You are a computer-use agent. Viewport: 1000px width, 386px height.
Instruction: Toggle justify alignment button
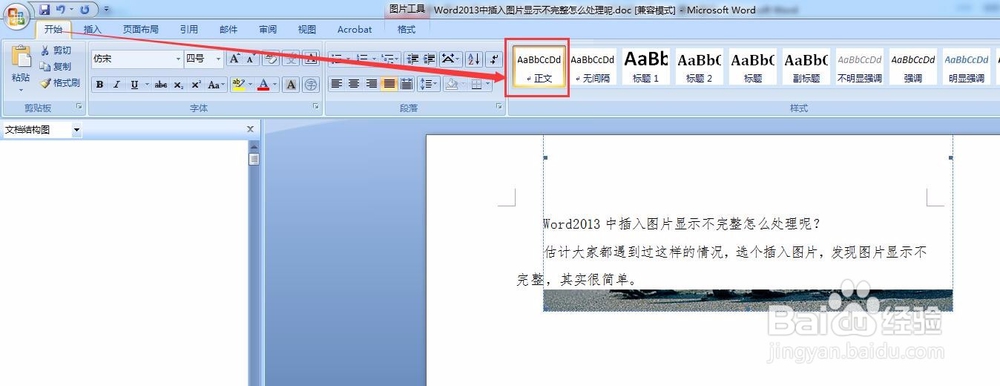pyautogui.click(x=388, y=84)
